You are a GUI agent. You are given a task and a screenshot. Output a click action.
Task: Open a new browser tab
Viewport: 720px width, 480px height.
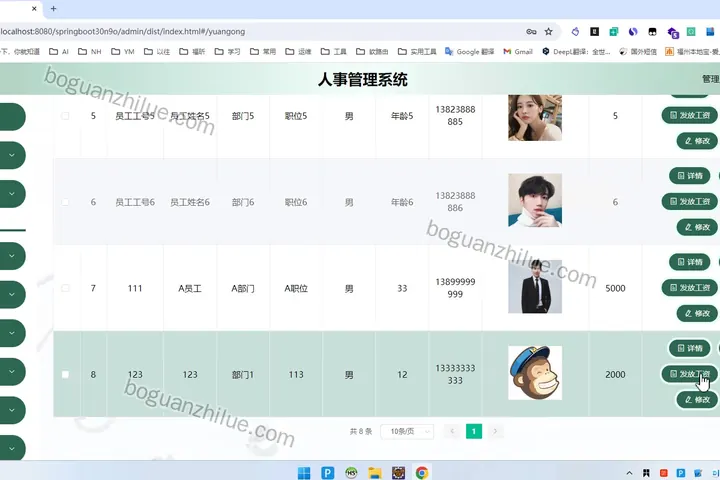53,8
